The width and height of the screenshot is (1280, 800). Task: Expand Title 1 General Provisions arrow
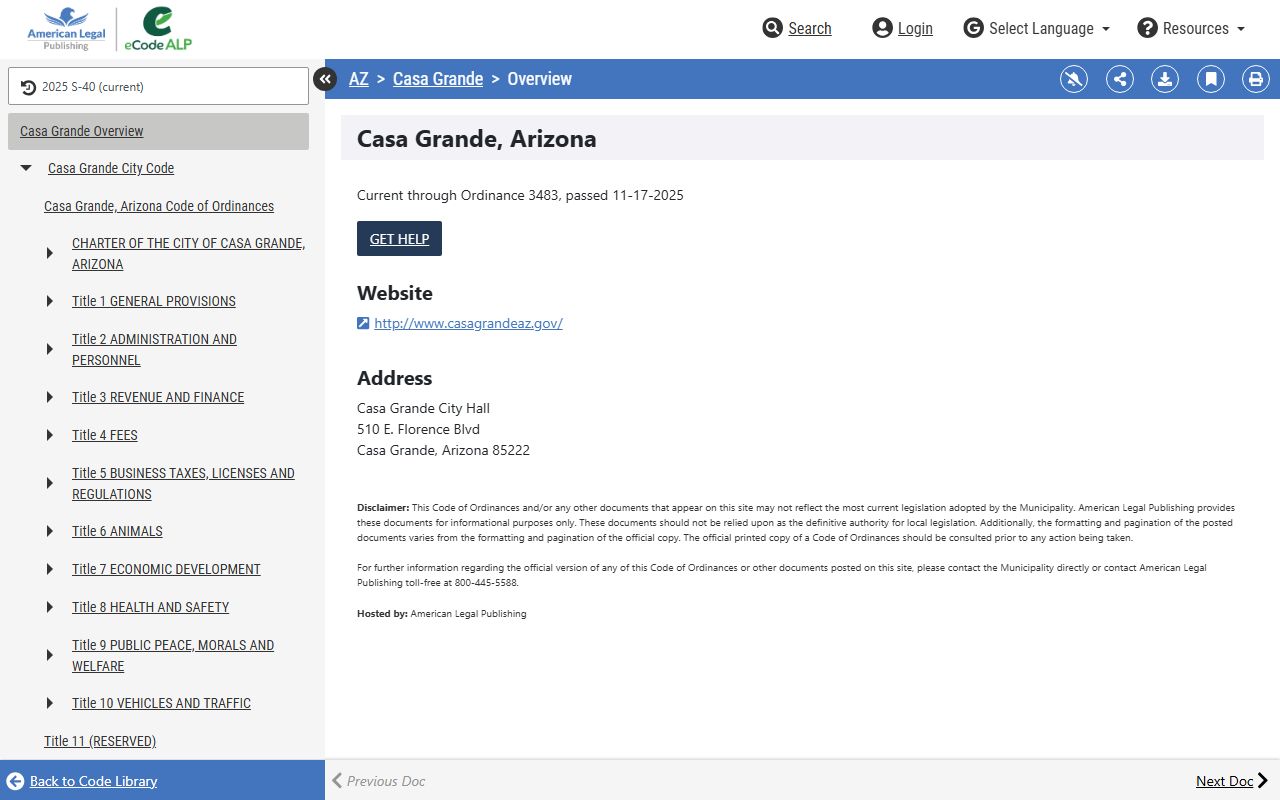point(50,301)
